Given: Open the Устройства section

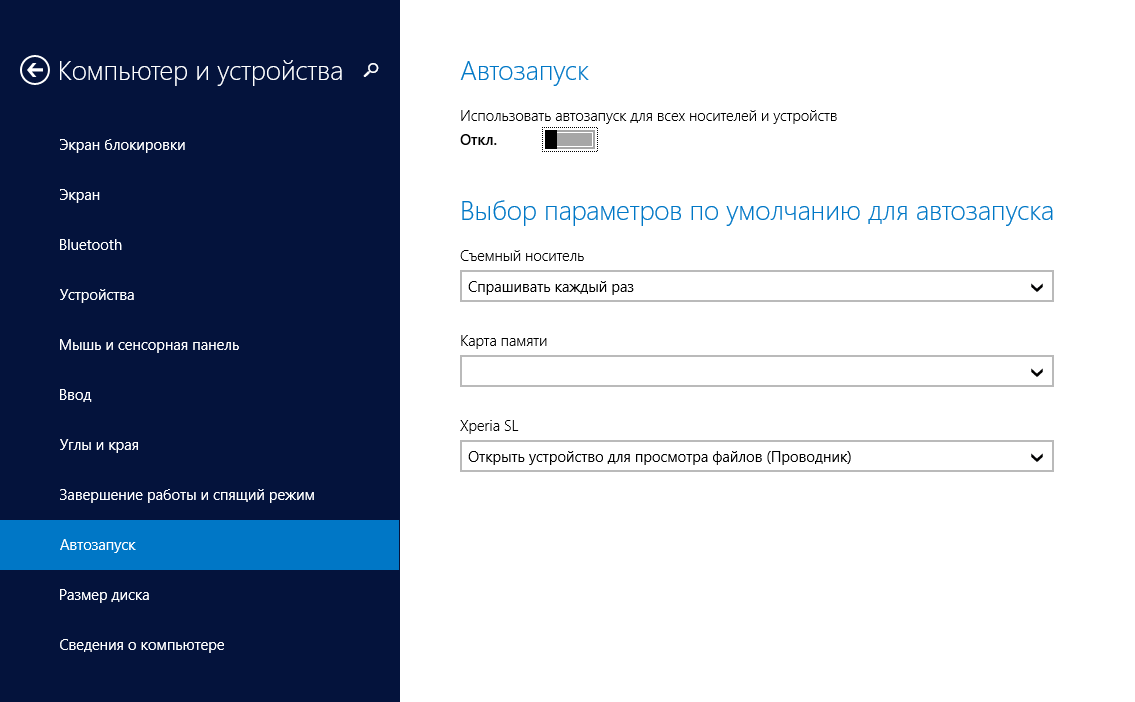Looking at the screenshot, I should [x=97, y=295].
